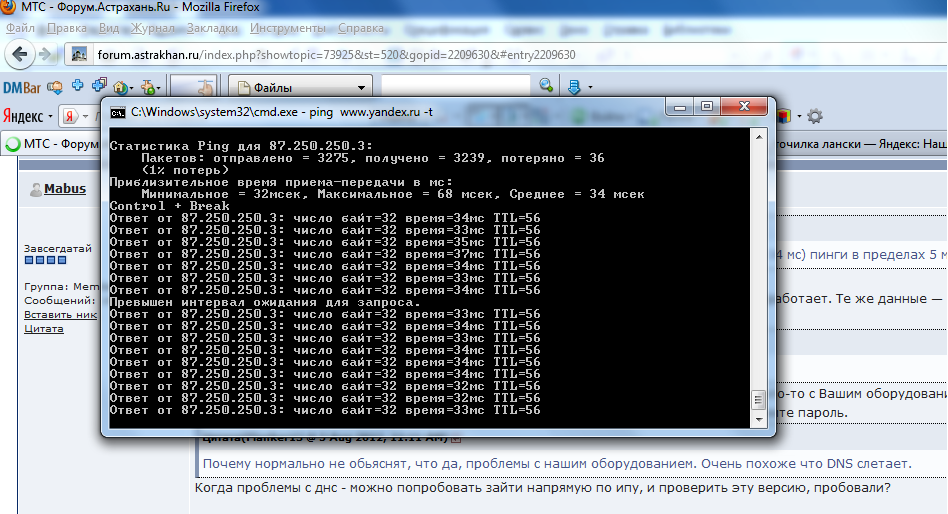Click the colored cube icon on Yandex bar

point(784,115)
